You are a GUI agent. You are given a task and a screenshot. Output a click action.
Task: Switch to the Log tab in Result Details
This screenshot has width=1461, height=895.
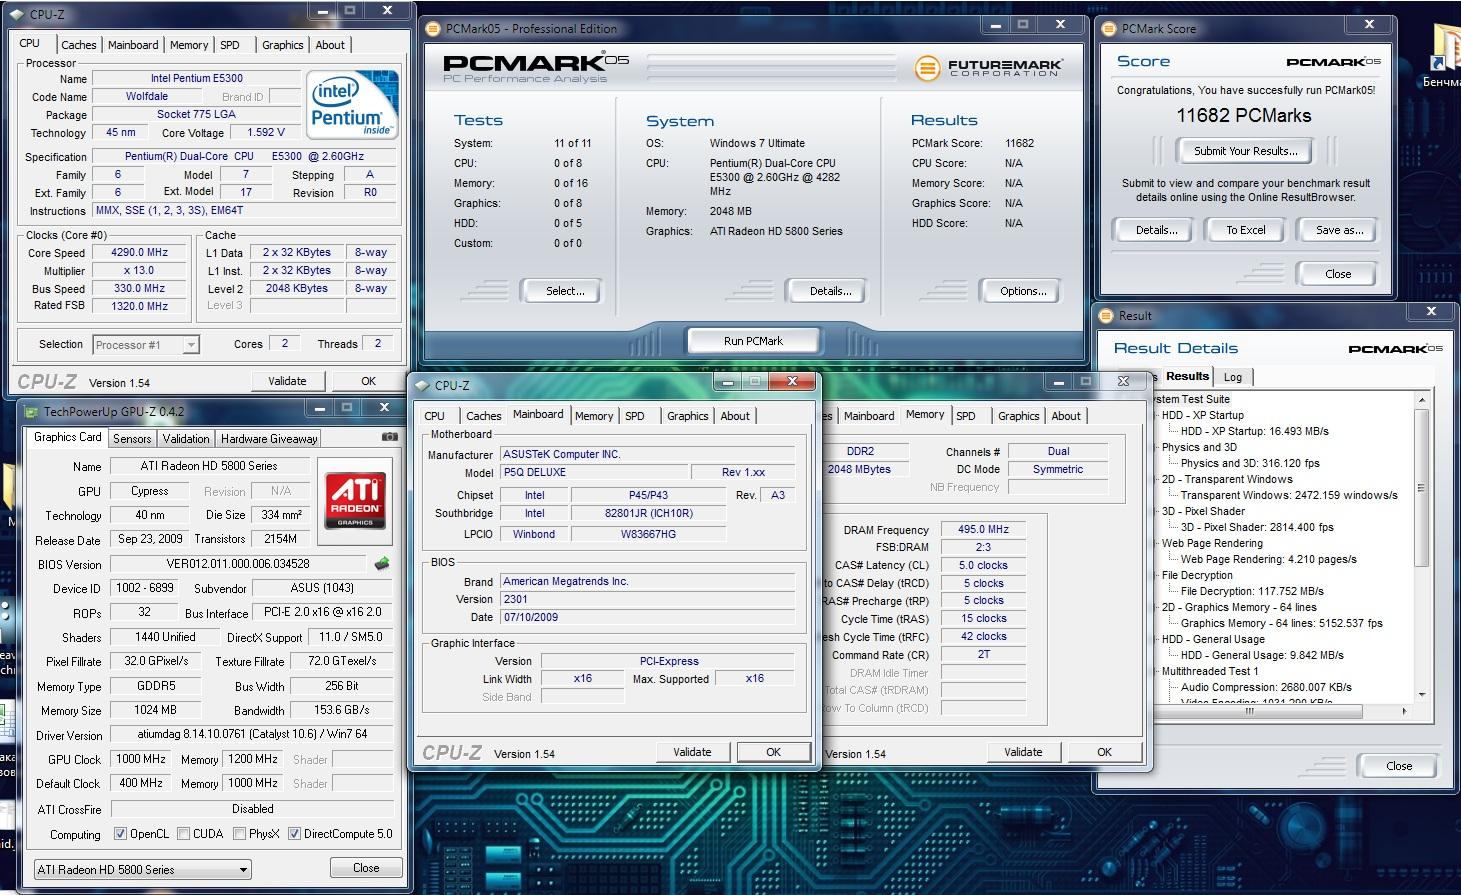[1233, 377]
